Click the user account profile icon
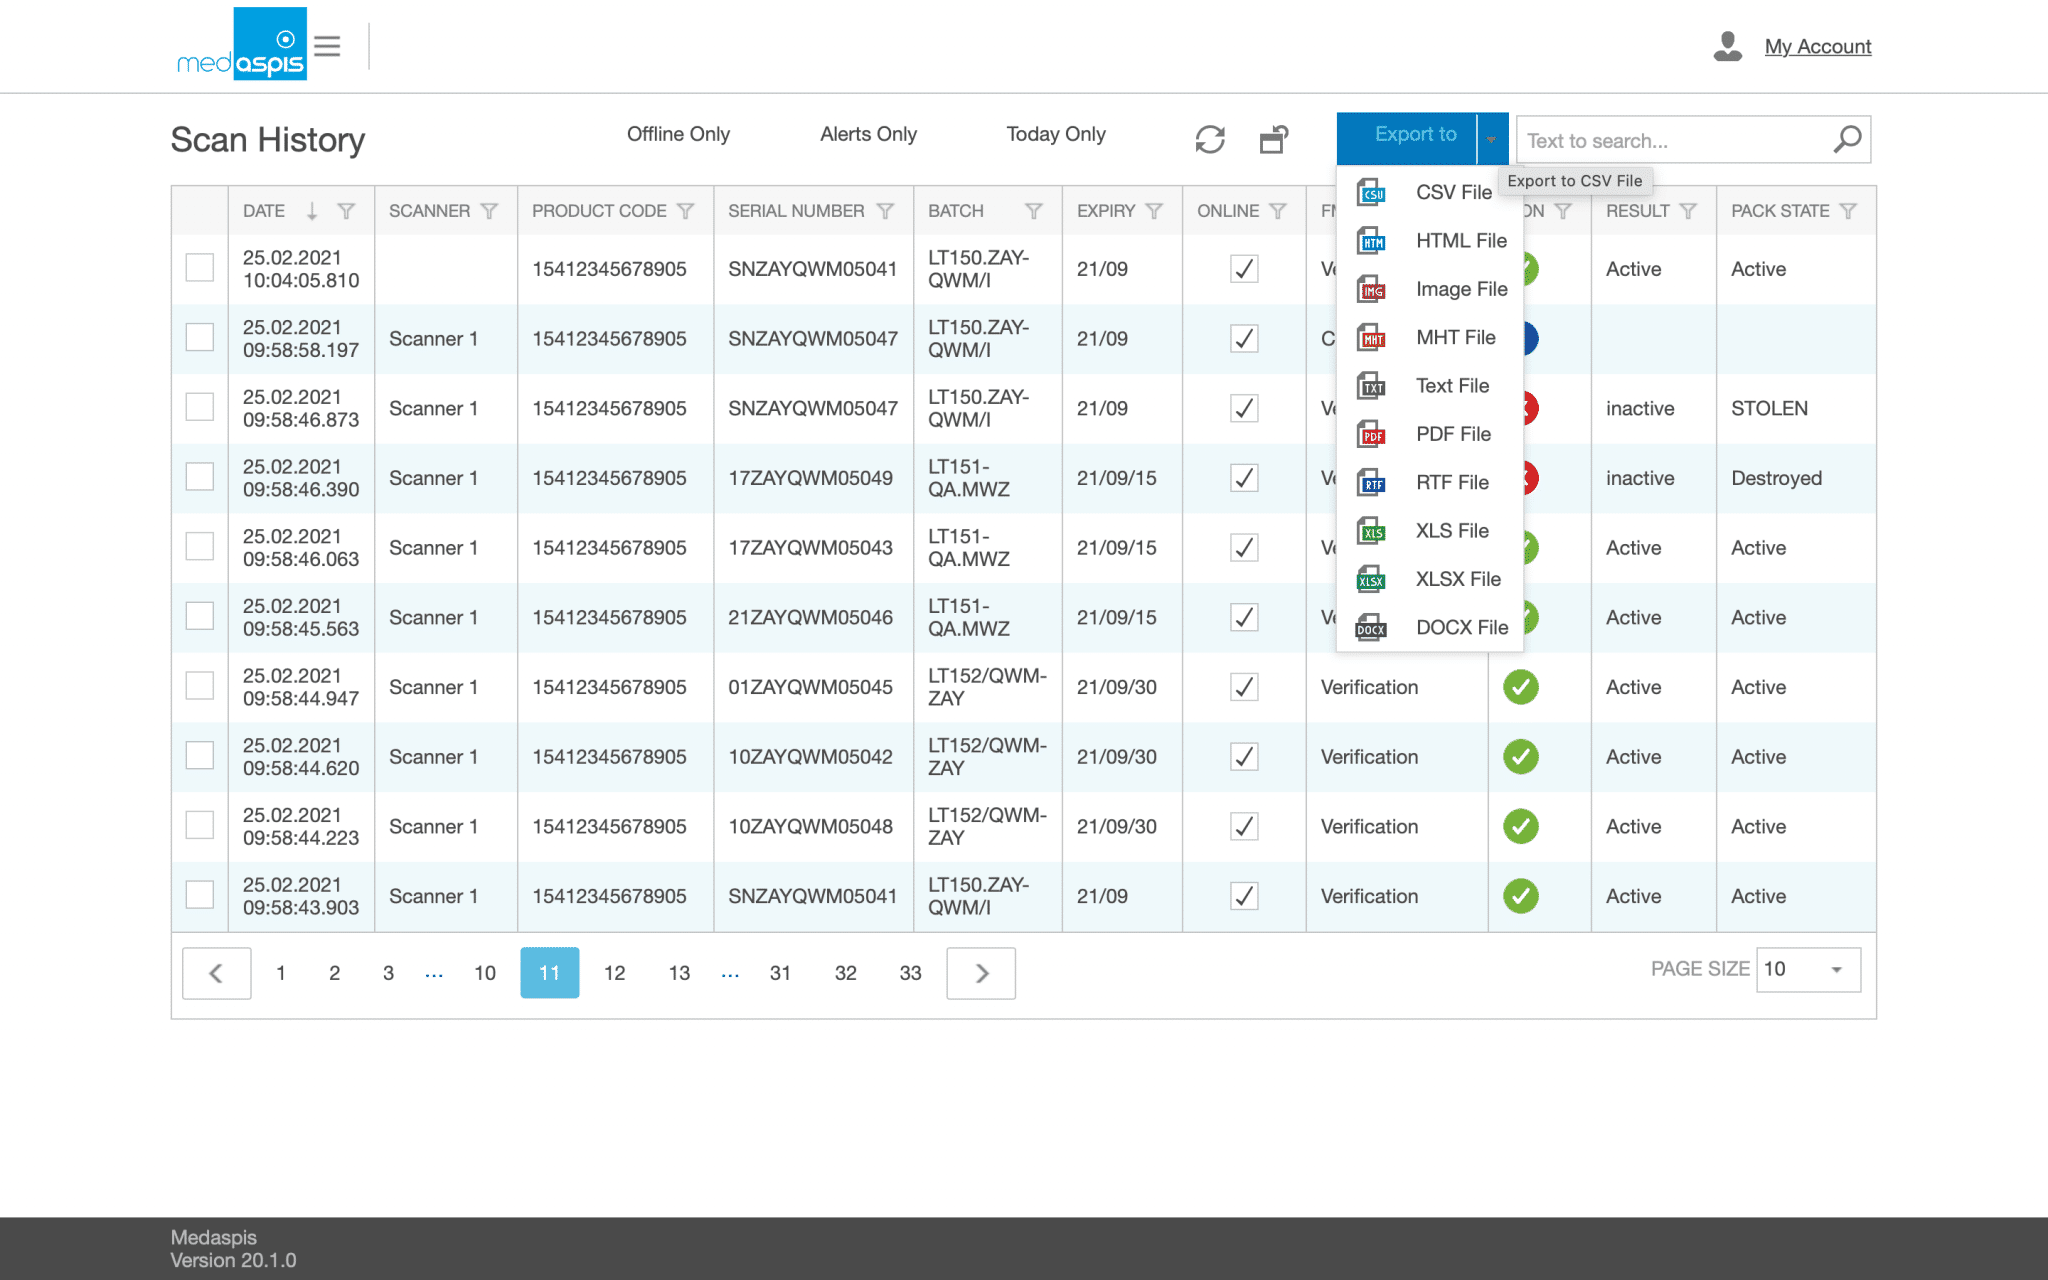This screenshot has height=1280, width=2048. pyautogui.click(x=1727, y=43)
